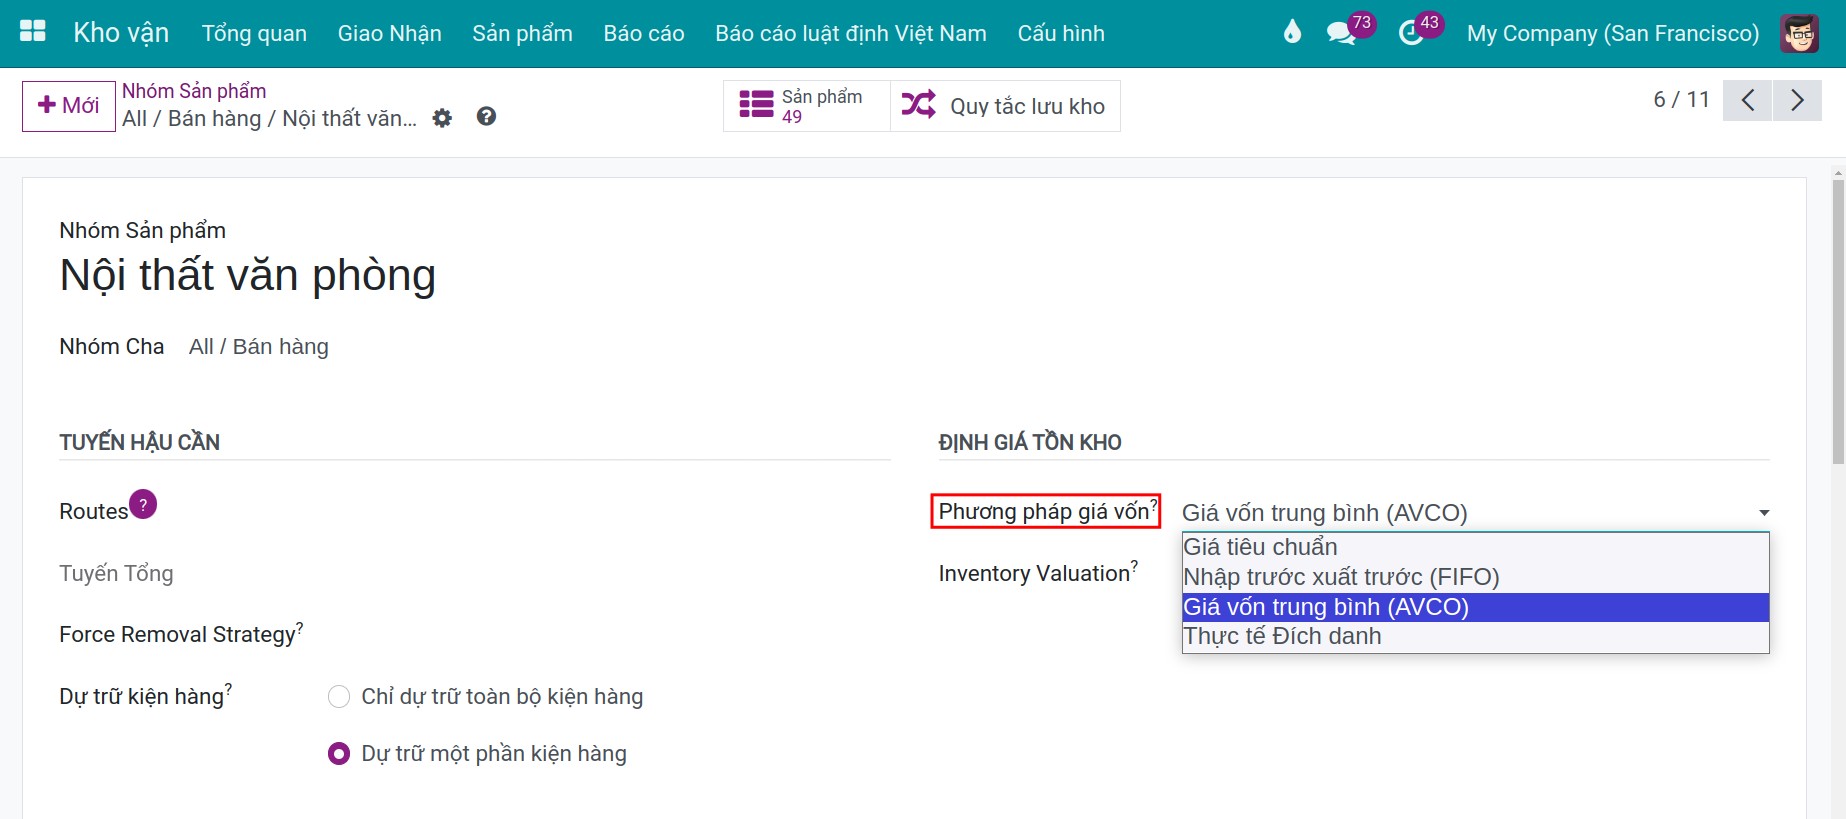This screenshot has width=1846, height=819.
Task: Click the Force Removal Strategy label
Action: (x=178, y=635)
